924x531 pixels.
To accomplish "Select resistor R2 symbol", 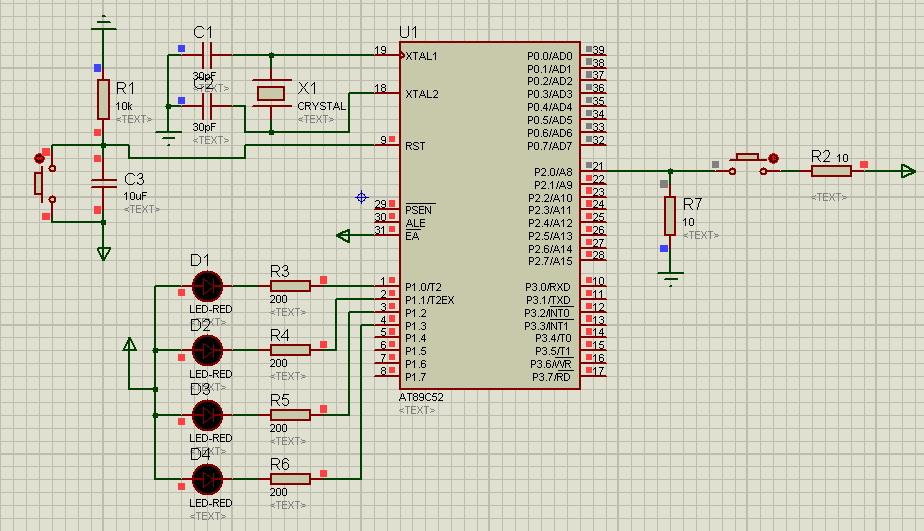I will 831,171.
